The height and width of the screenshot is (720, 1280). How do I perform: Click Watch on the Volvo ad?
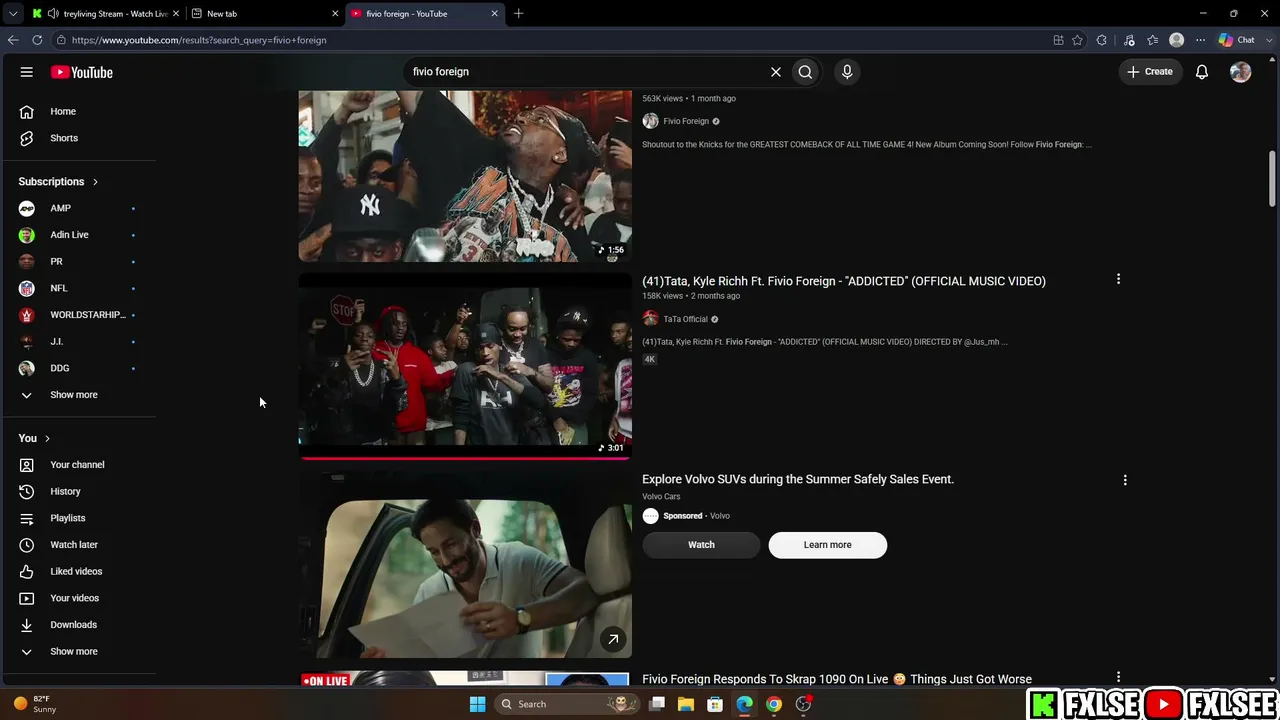point(701,545)
